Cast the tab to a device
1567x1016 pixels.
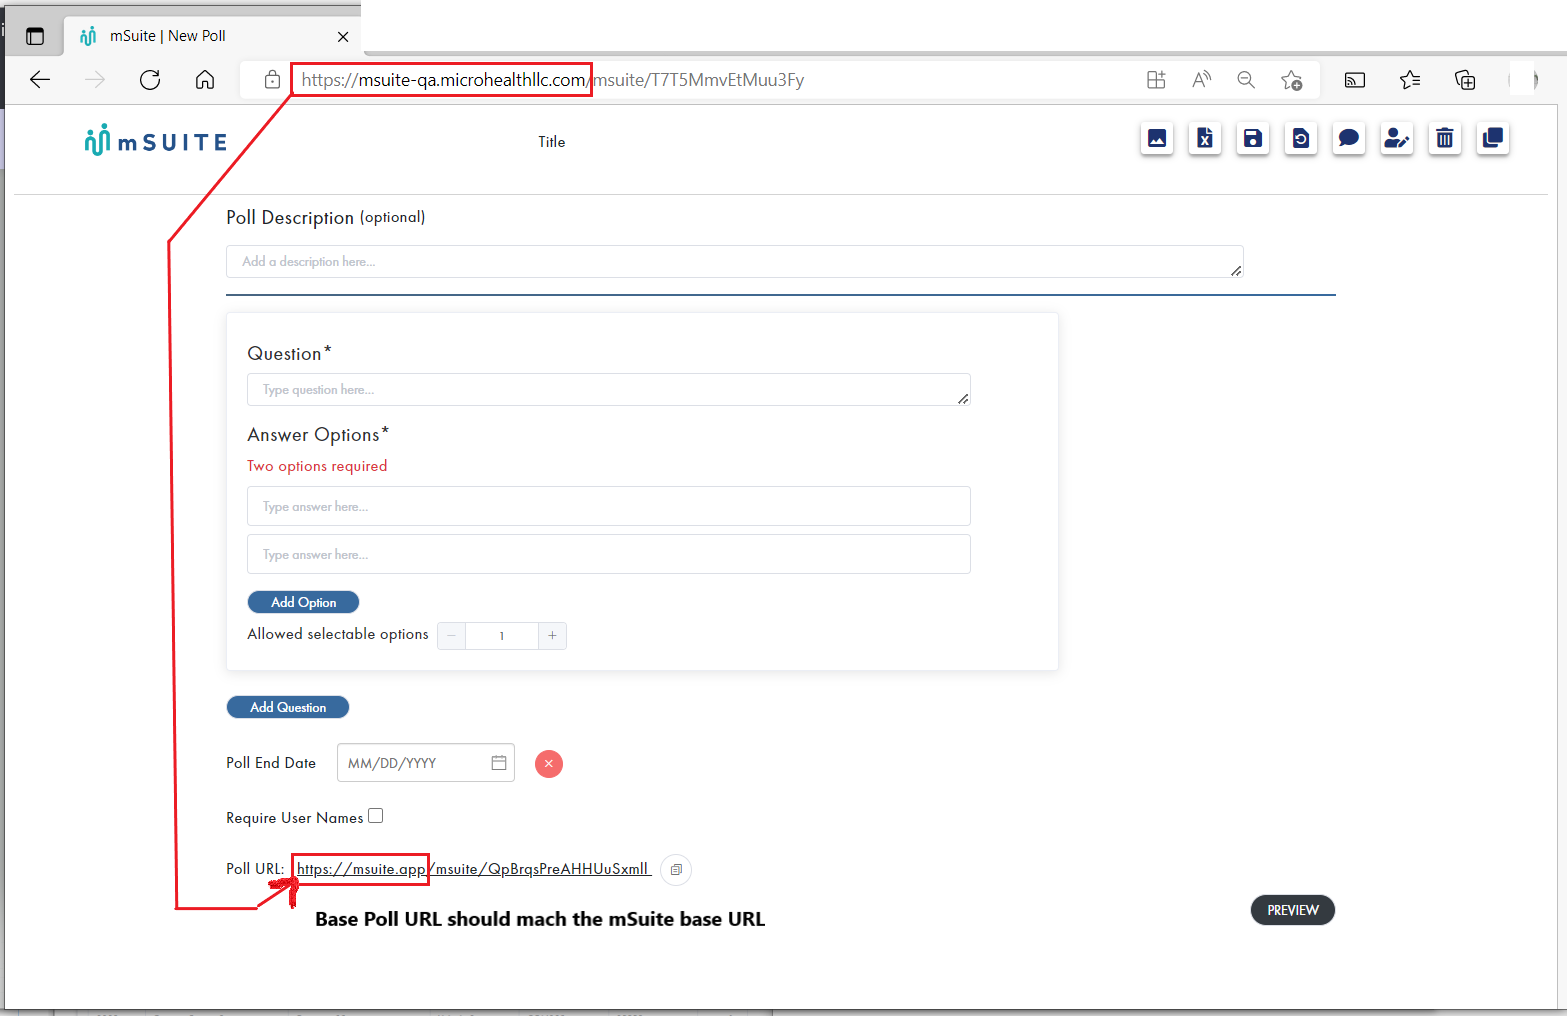1353,80
